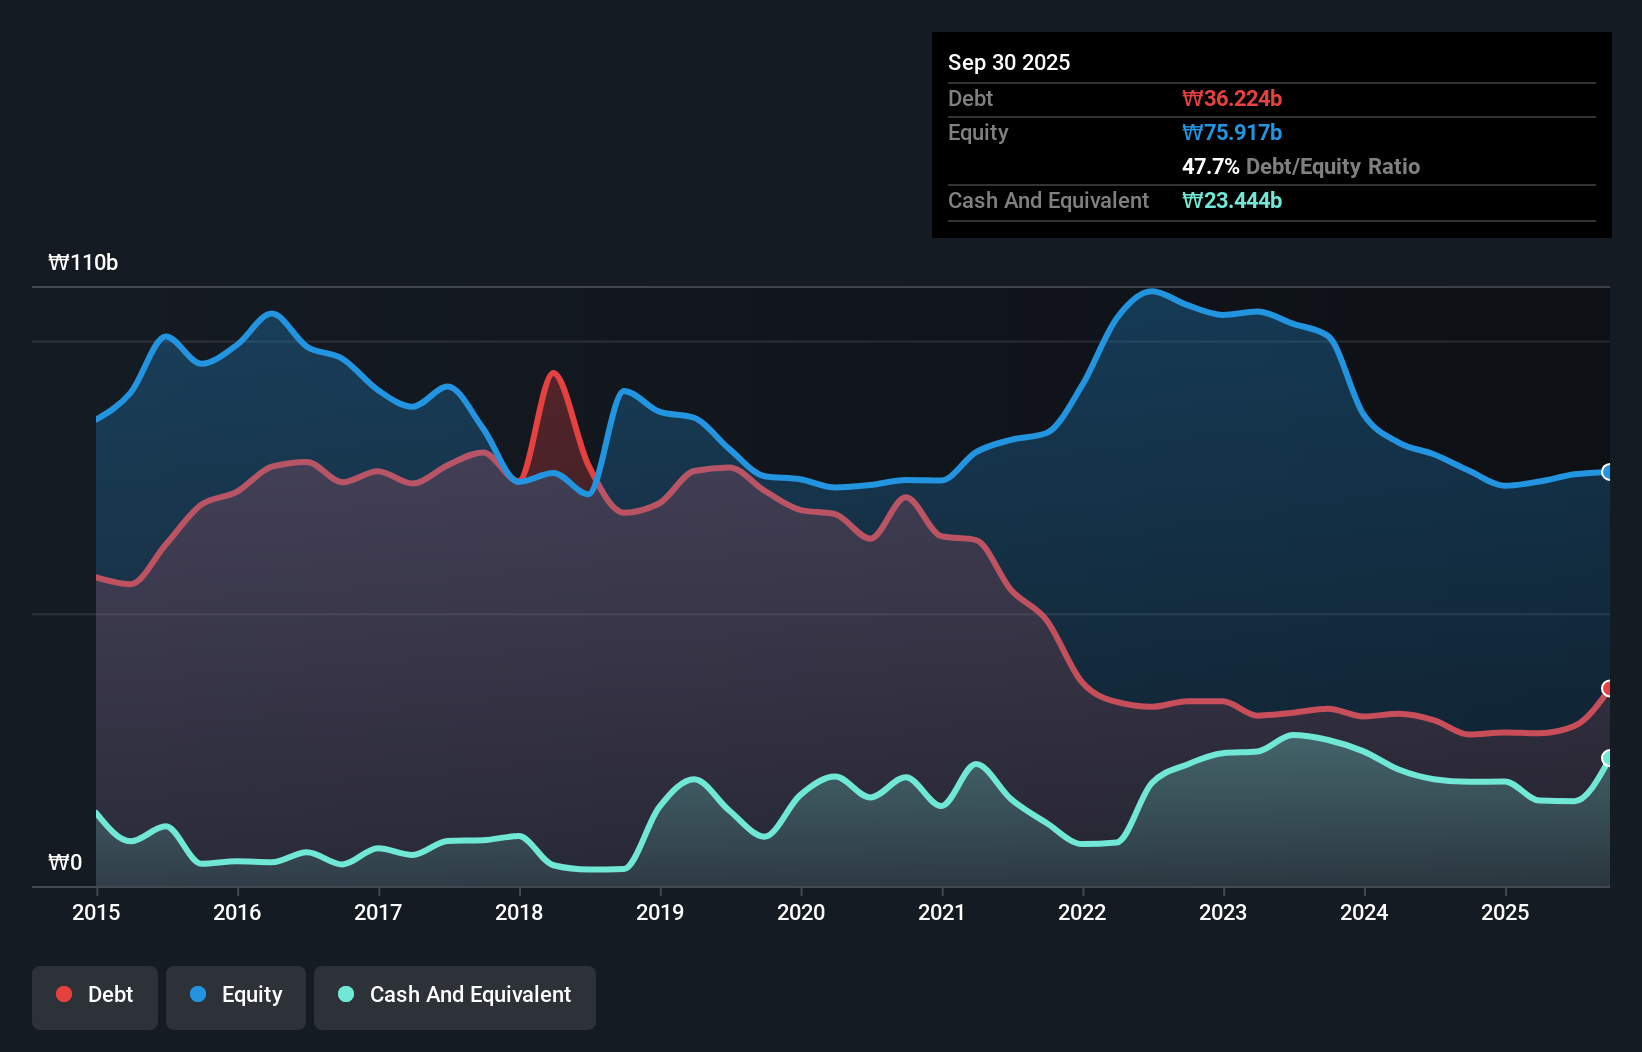Click the ₩110b axis label
Screen dimensions: 1642x1052
pos(83,263)
